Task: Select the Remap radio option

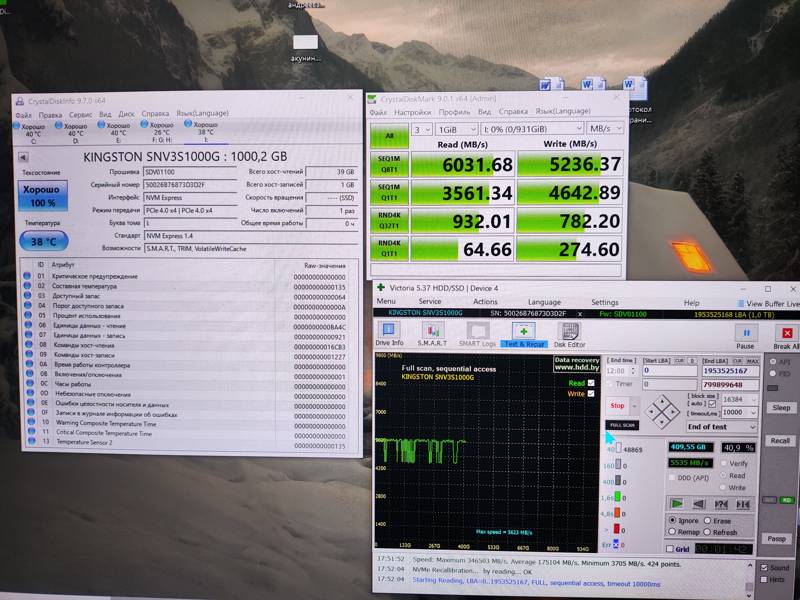Action: (673, 532)
